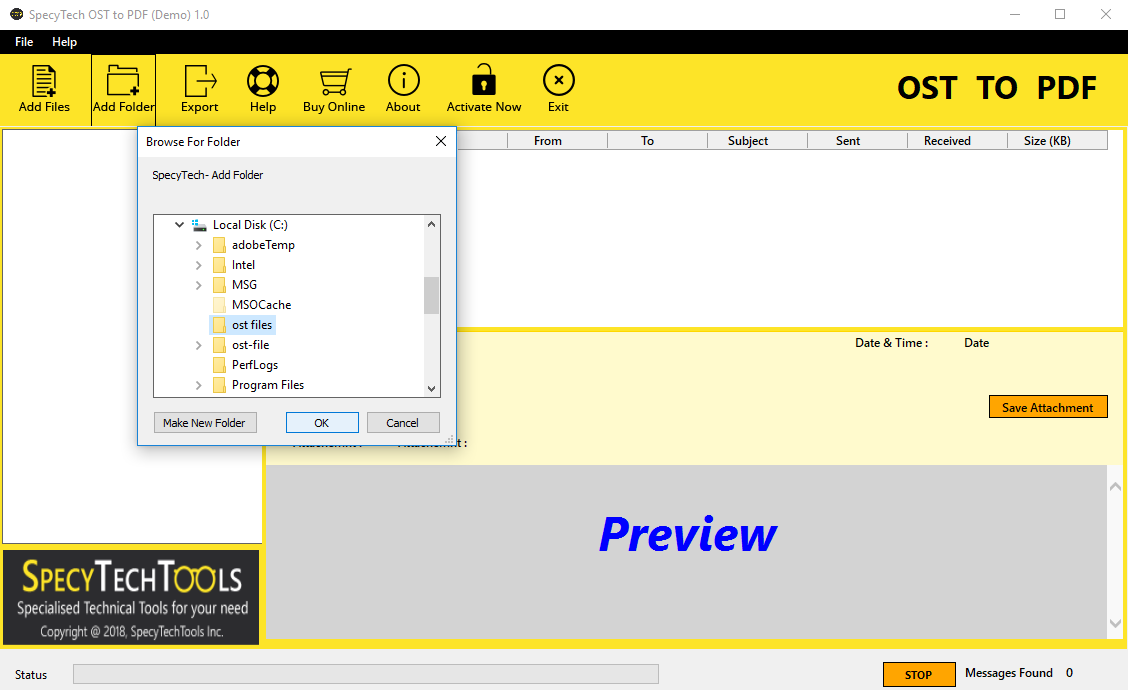Screen dimensions: 1128x690
Task: Click the Save Attachment button
Action: [x=1047, y=406]
